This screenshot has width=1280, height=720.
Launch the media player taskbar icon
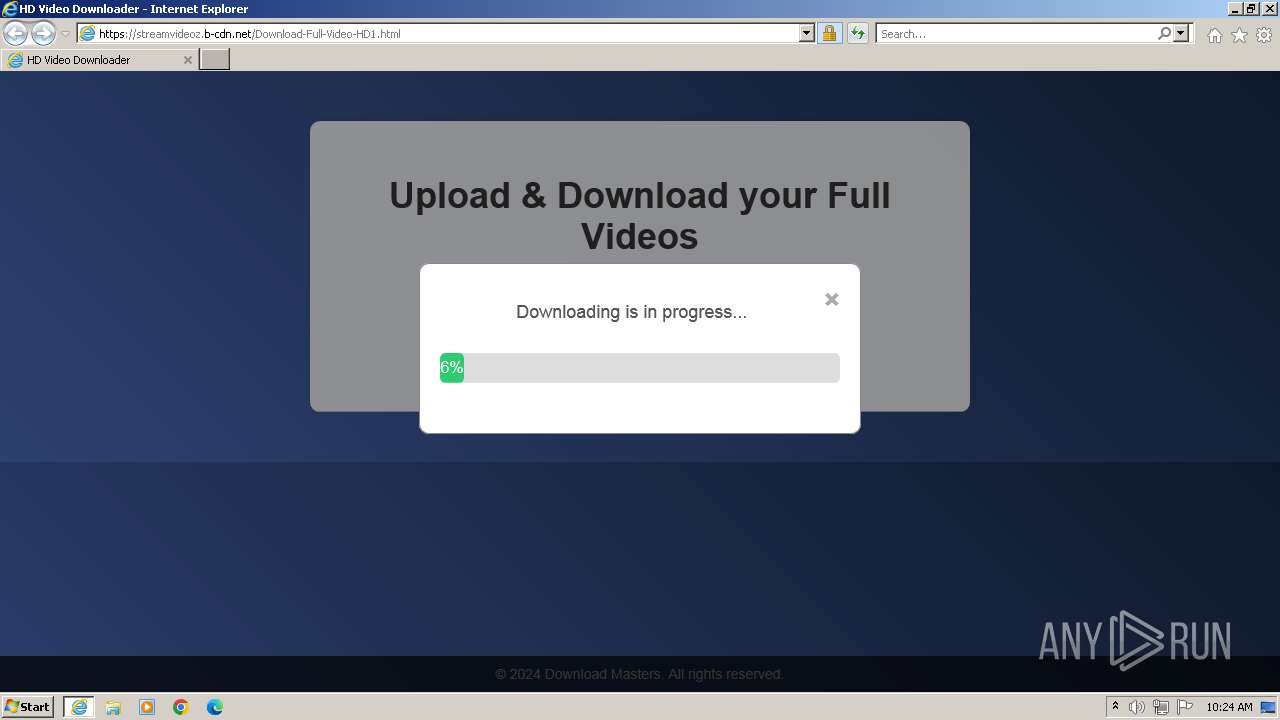pos(147,707)
